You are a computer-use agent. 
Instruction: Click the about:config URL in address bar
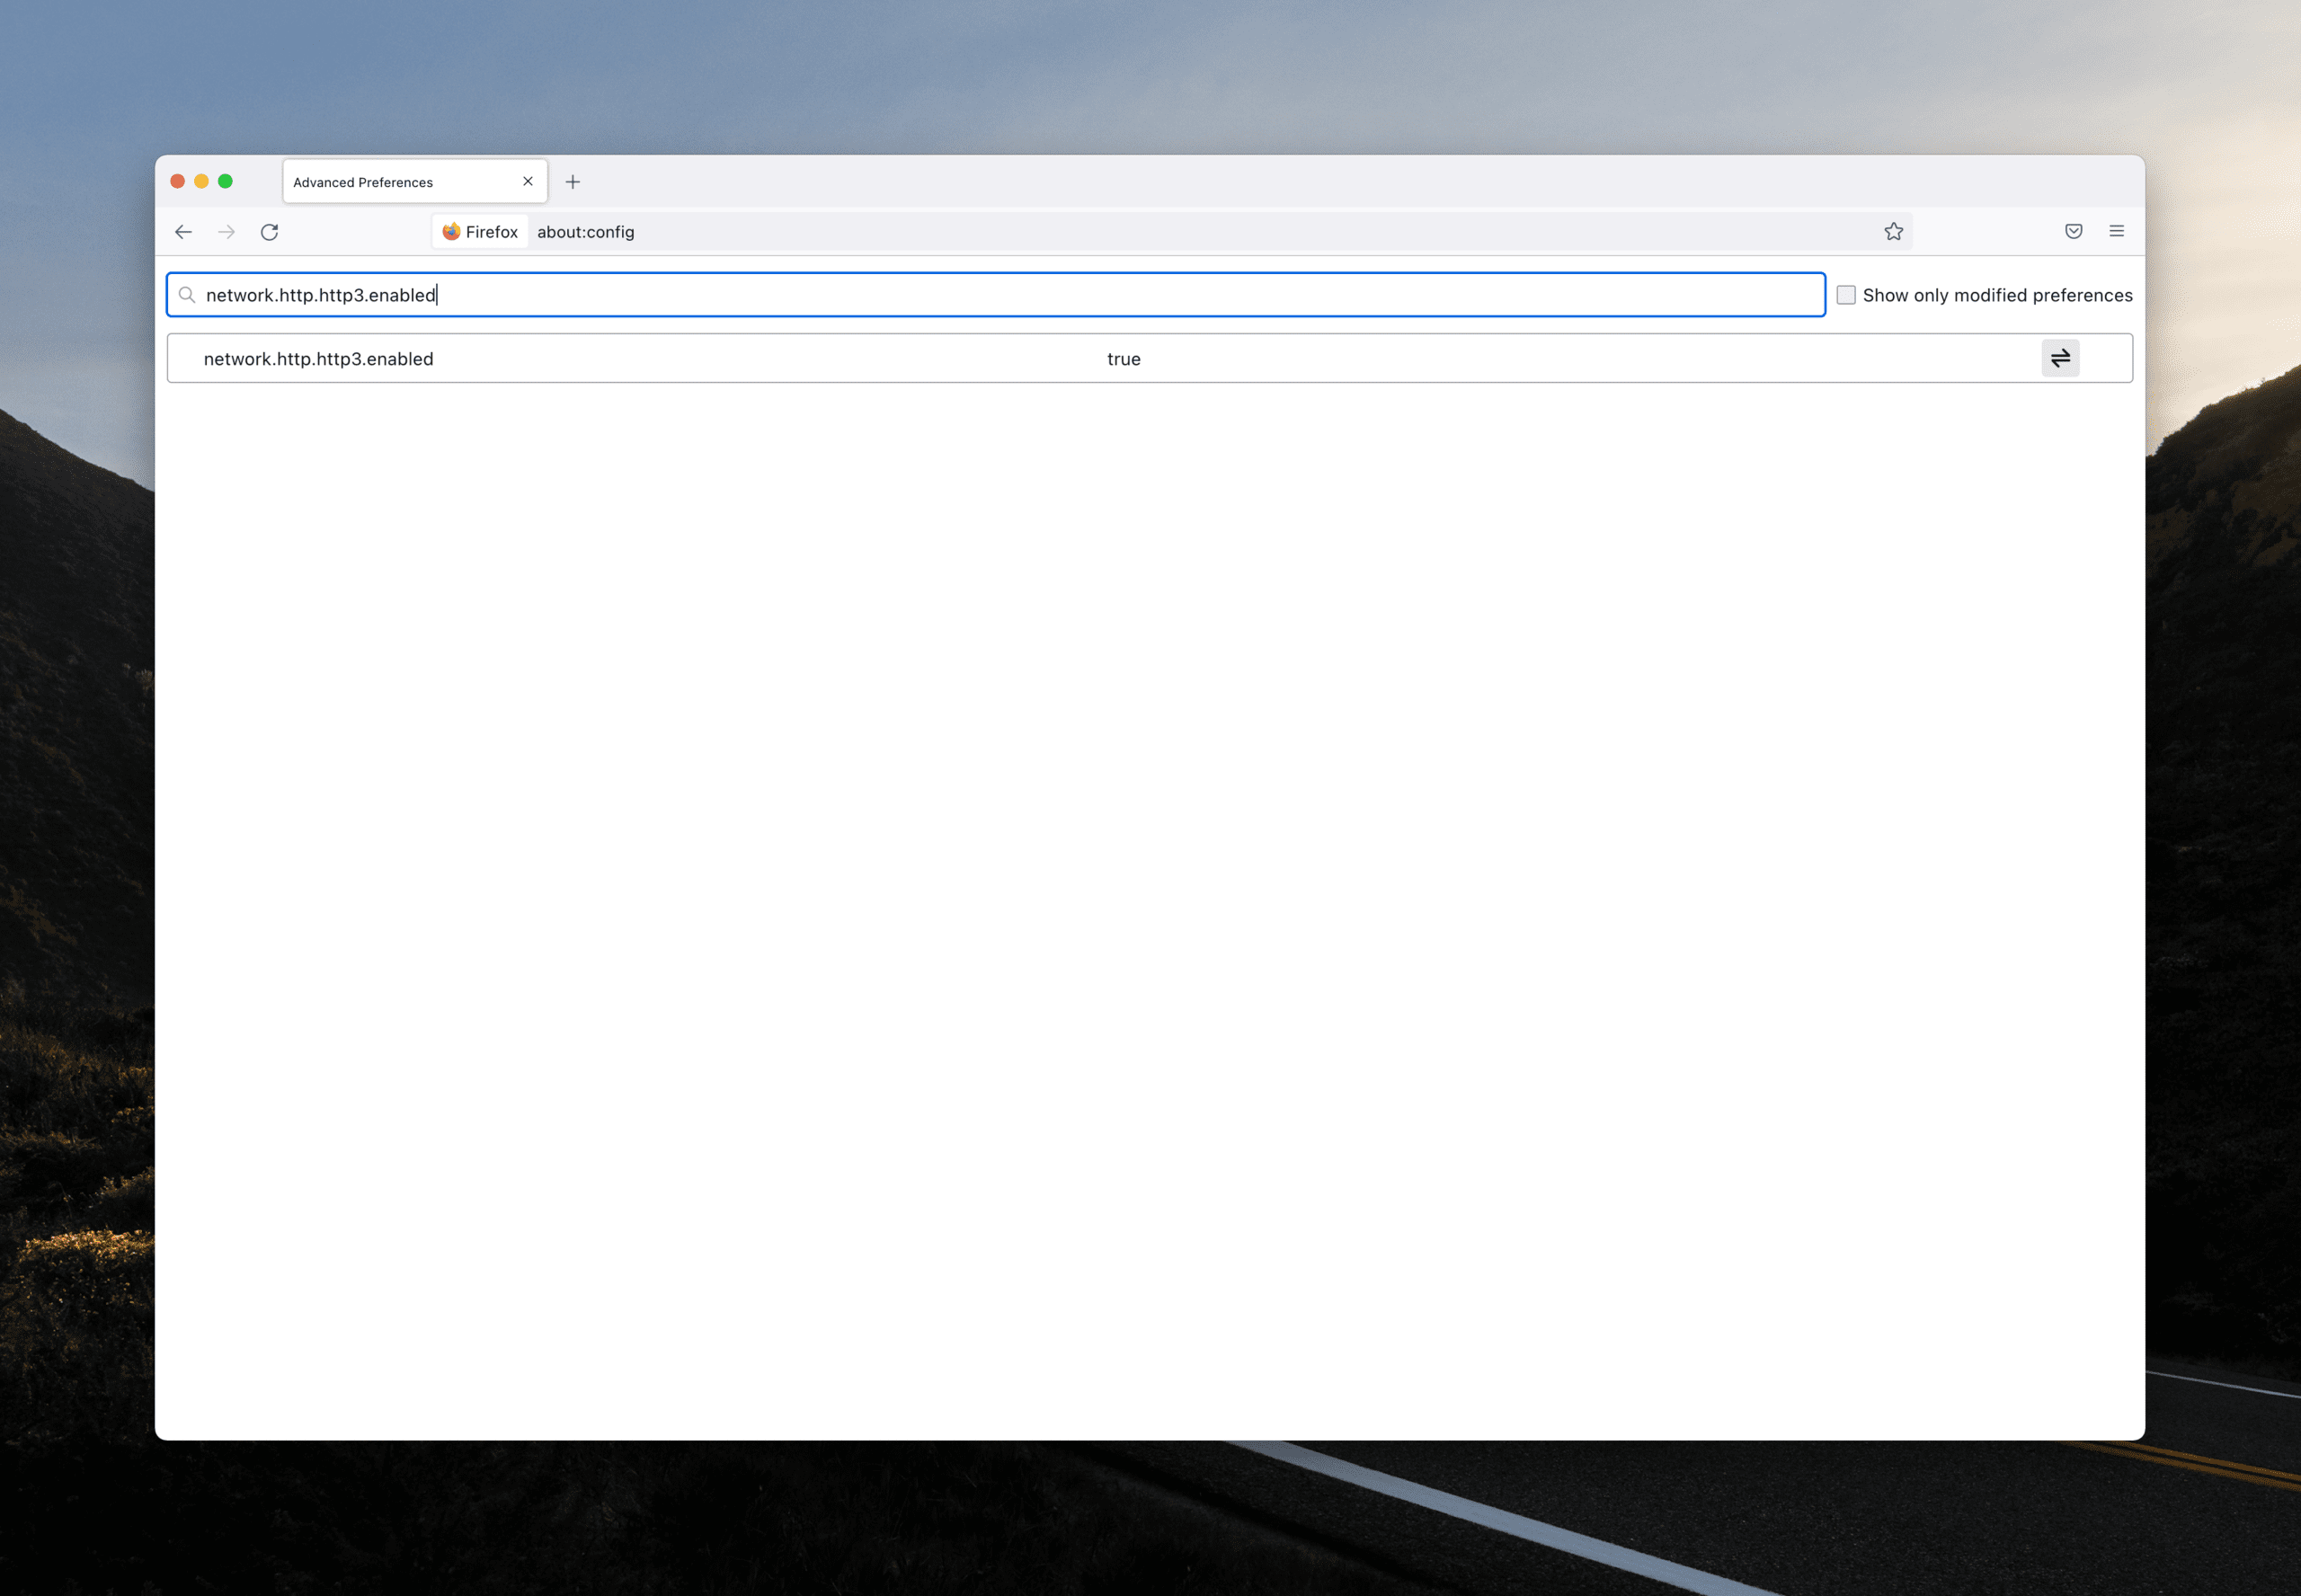coord(586,232)
